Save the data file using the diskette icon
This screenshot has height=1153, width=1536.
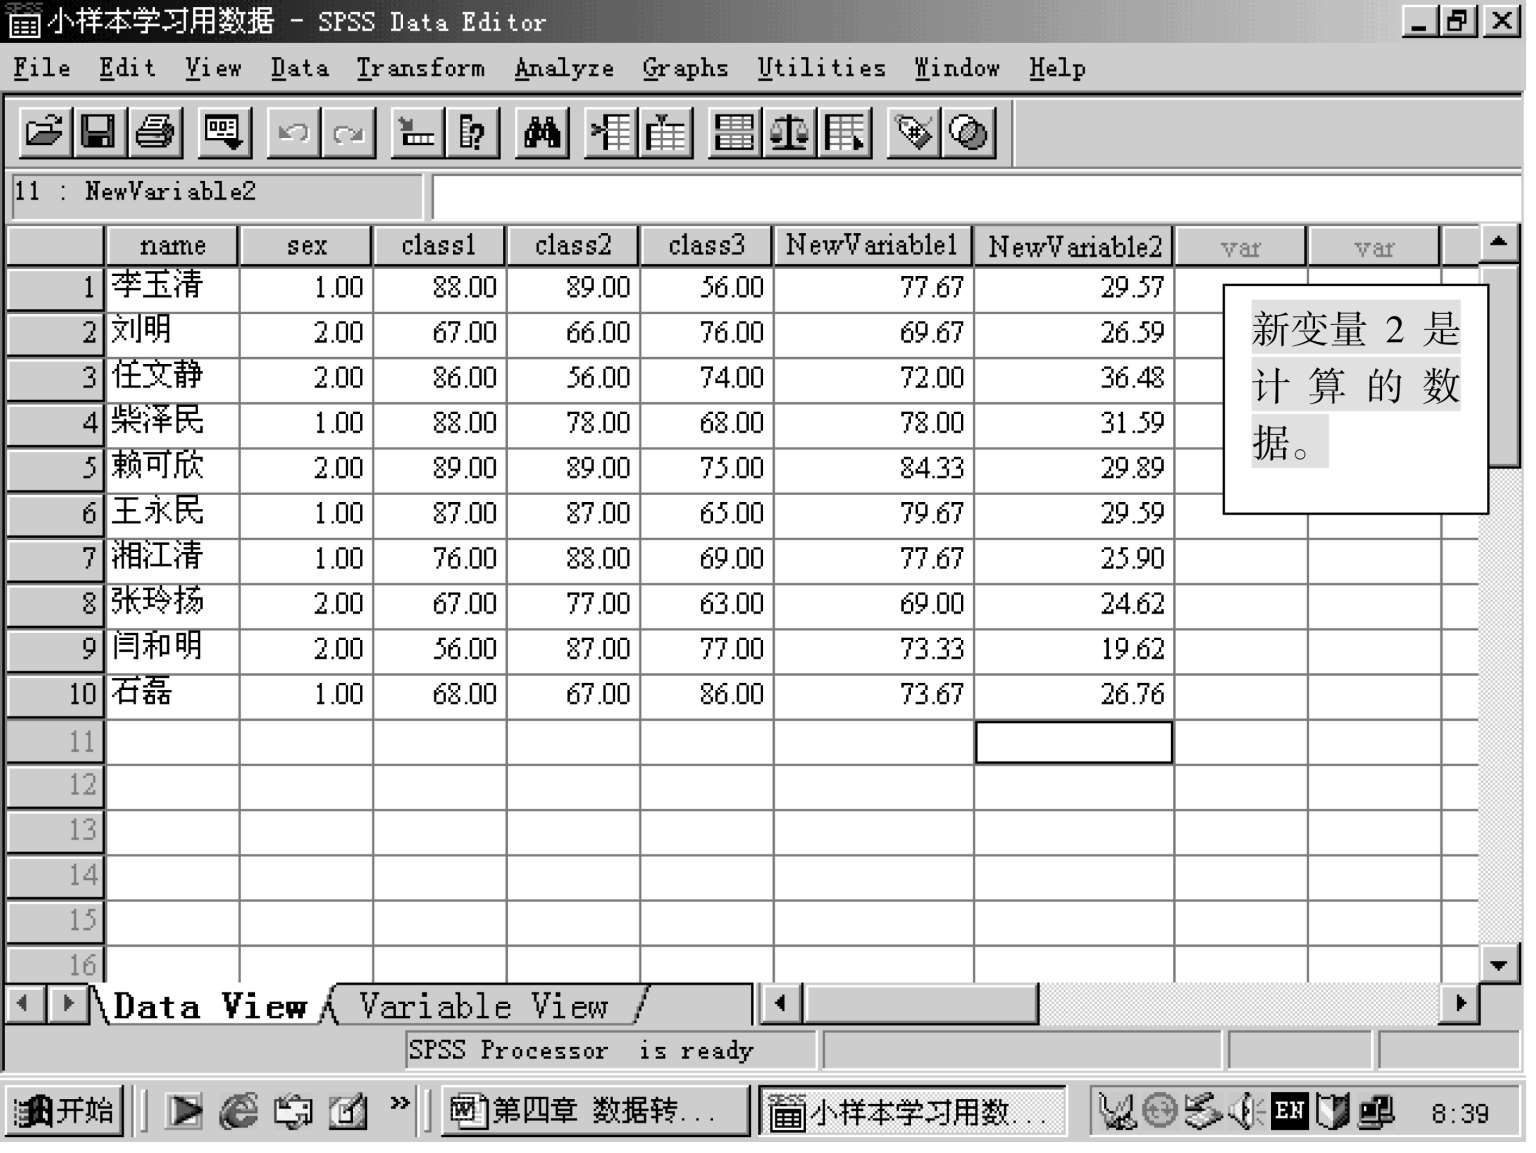point(98,132)
